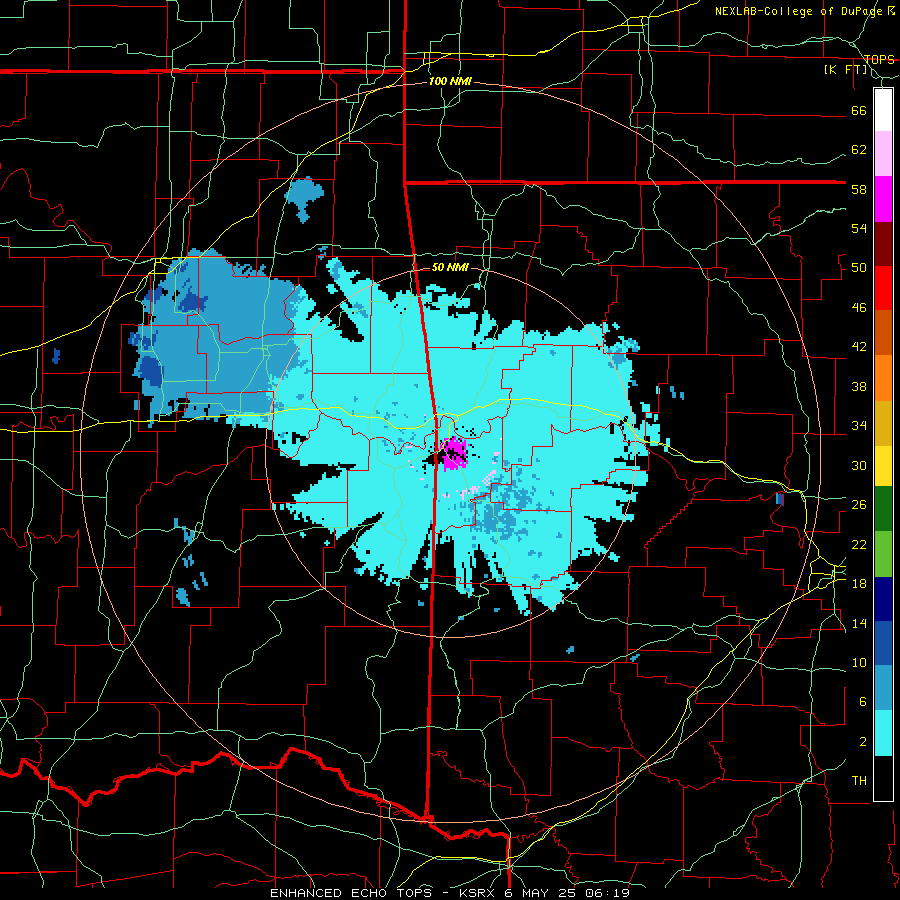Click the light pink 62 kft legend swatch
Viewport: 900px width, 900px height.
pyautogui.click(x=883, y=153)
